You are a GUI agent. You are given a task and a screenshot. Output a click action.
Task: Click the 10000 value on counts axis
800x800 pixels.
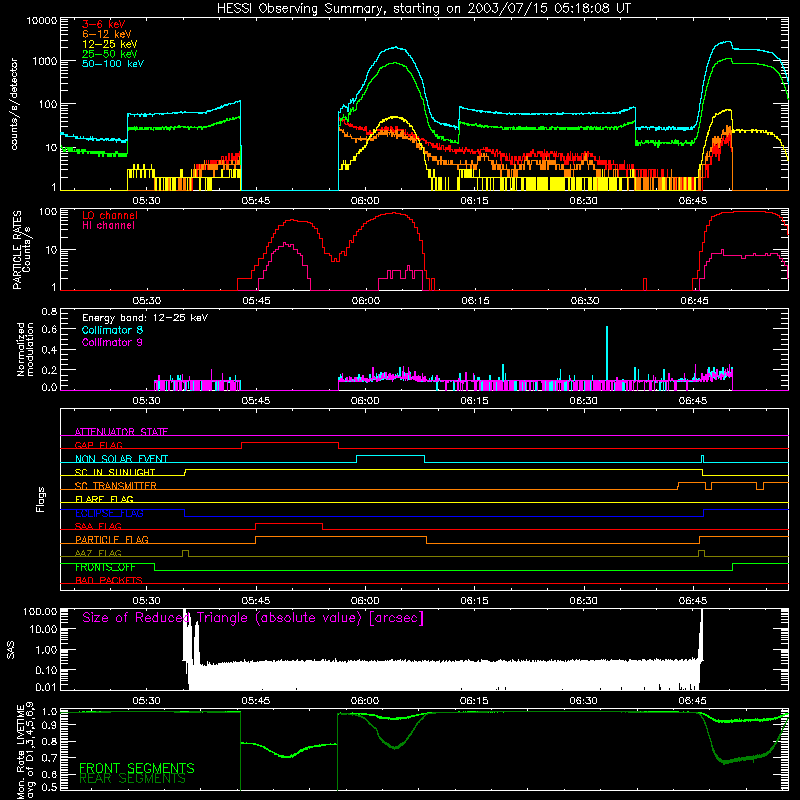[42, 21]
